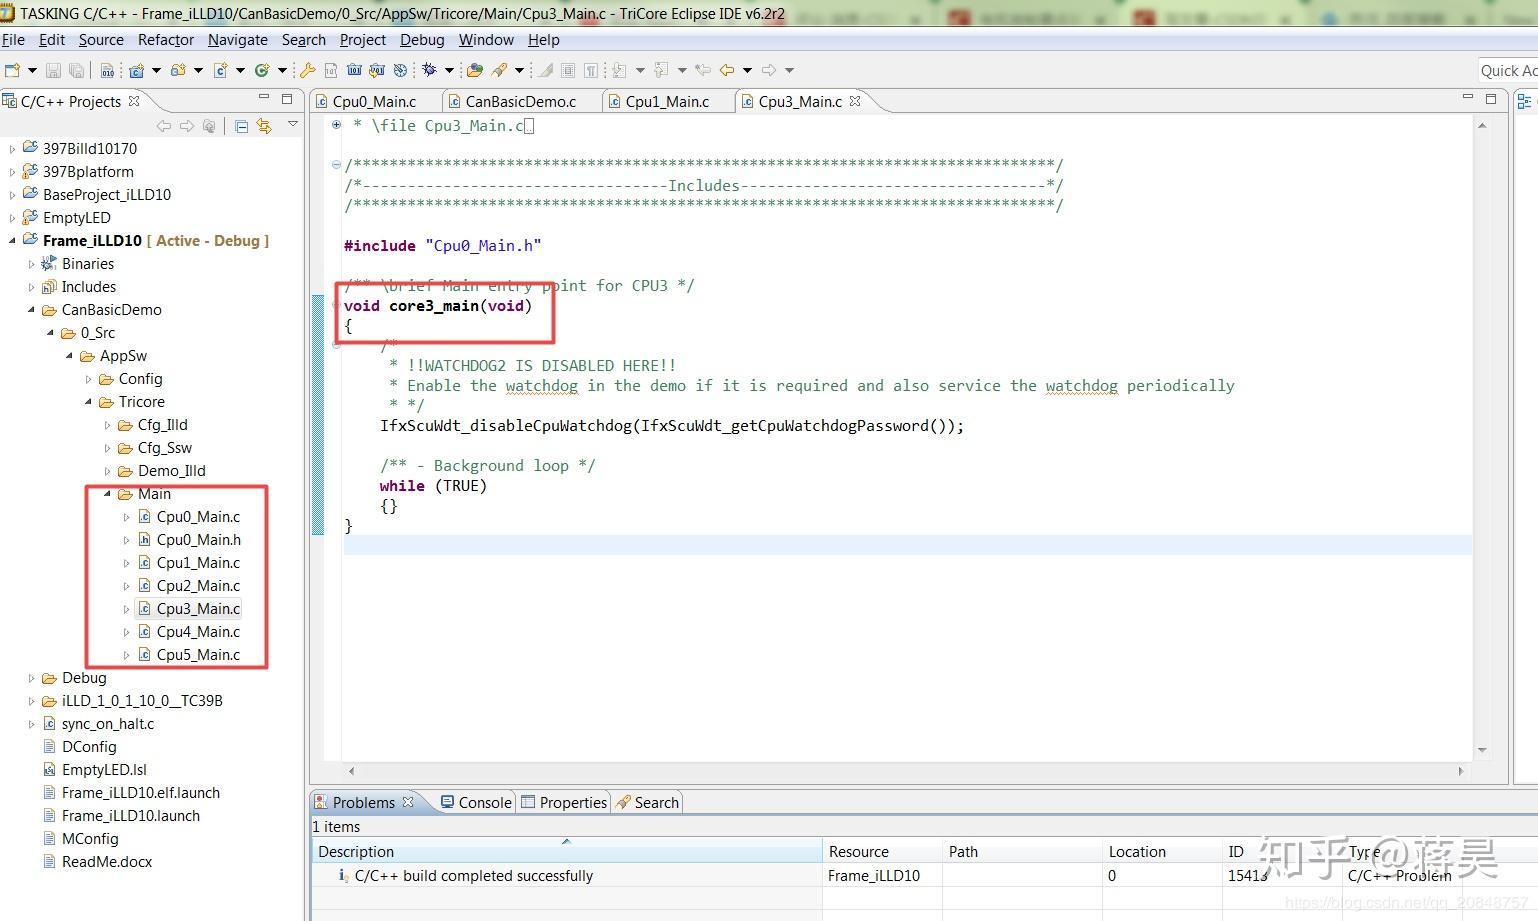Click the Collapse All icon in Projects
The height and width of the screenshot is (921, 1538).
pyautogui.click(x=241, y=126)
